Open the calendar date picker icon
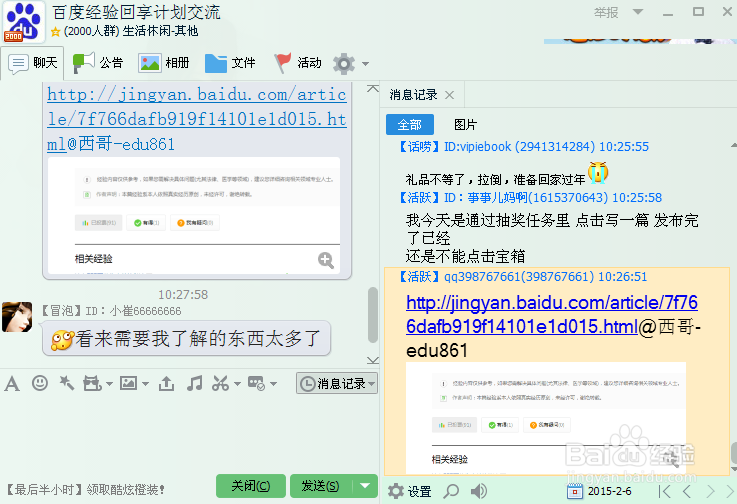Image resolution: width=737 pixels, height=504 pixels. (574, 492)
